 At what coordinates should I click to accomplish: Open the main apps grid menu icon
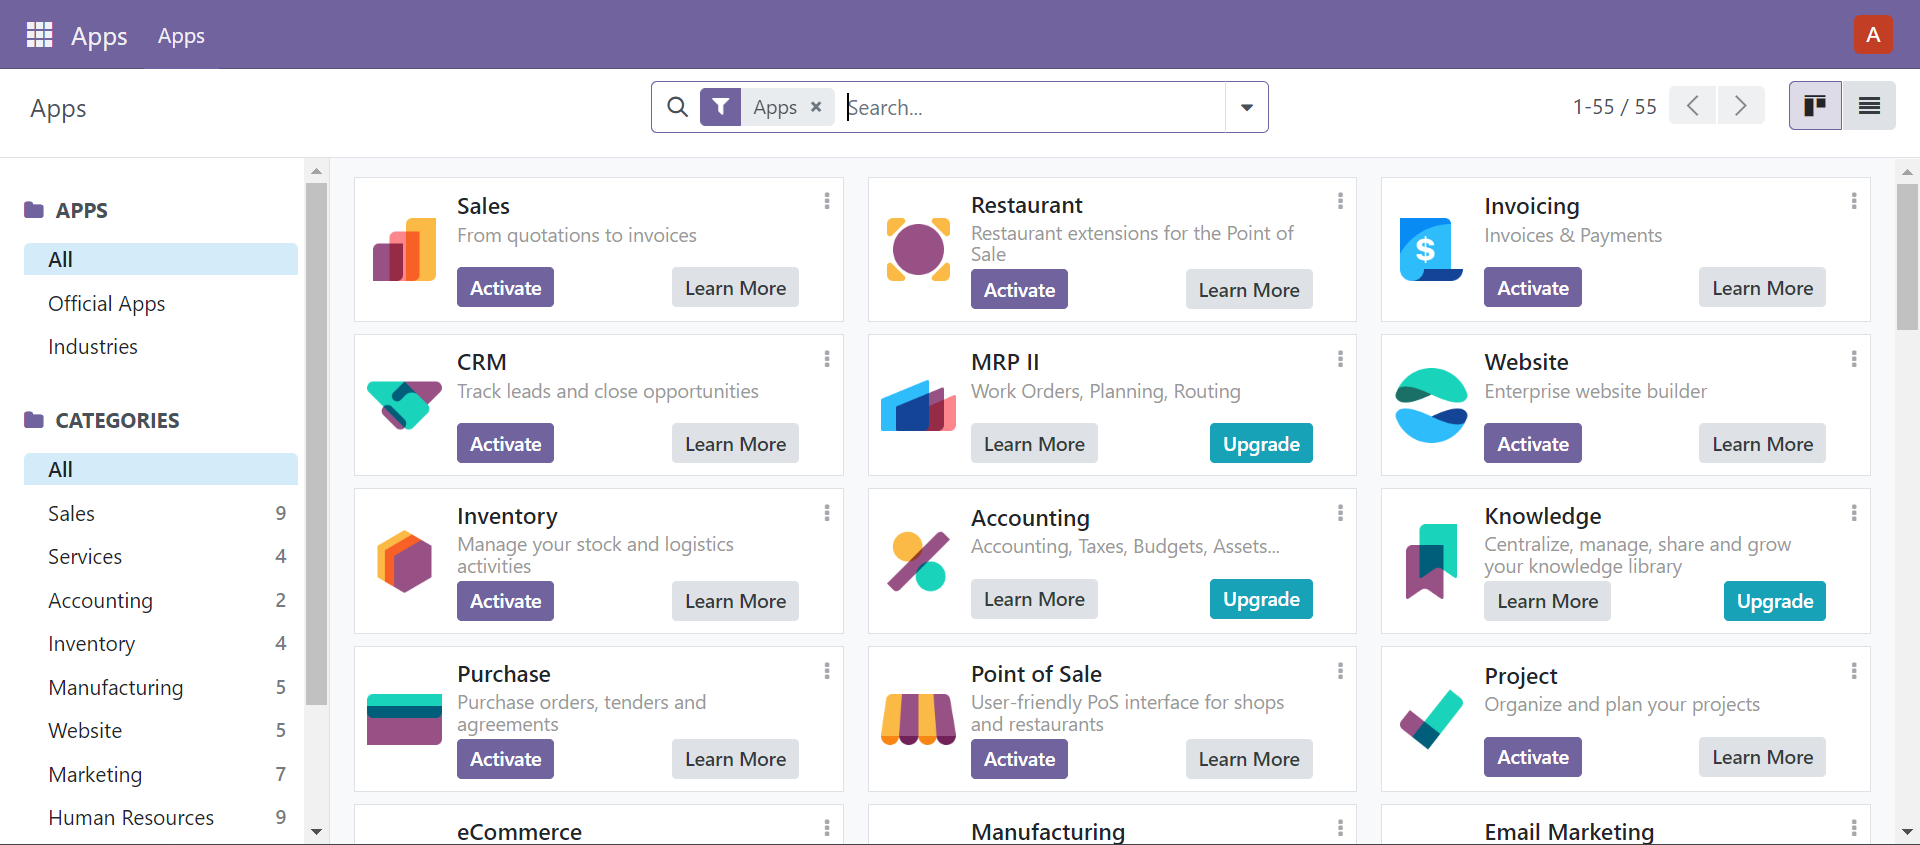point(39,35)
